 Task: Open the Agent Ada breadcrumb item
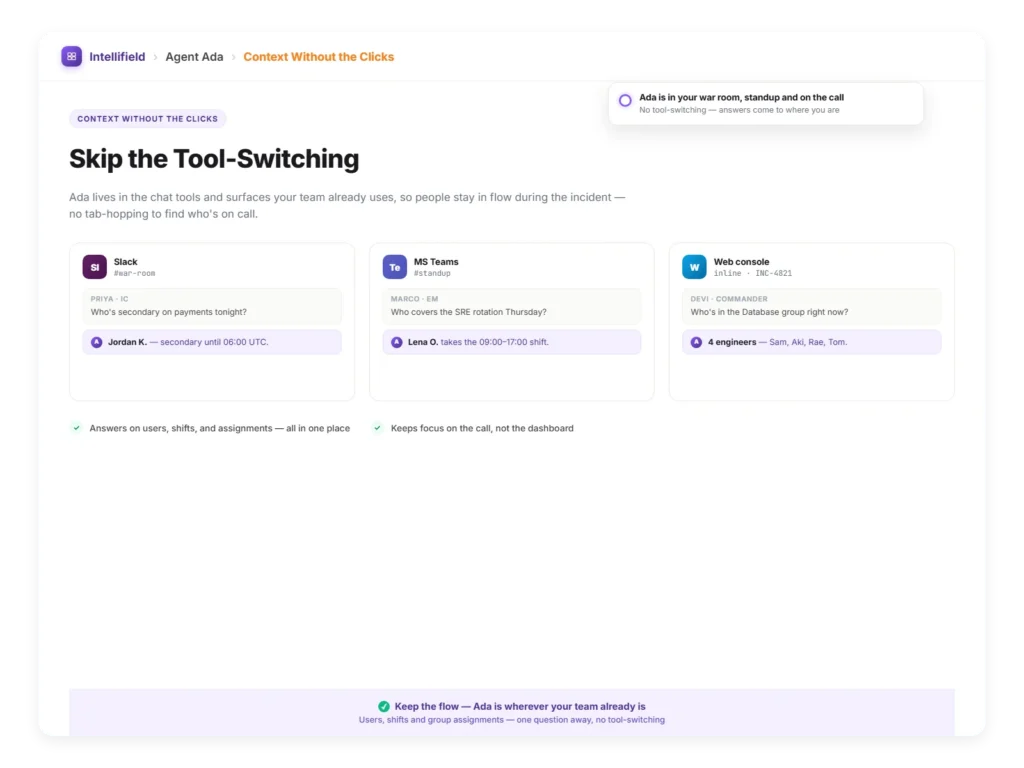point(194,57)
